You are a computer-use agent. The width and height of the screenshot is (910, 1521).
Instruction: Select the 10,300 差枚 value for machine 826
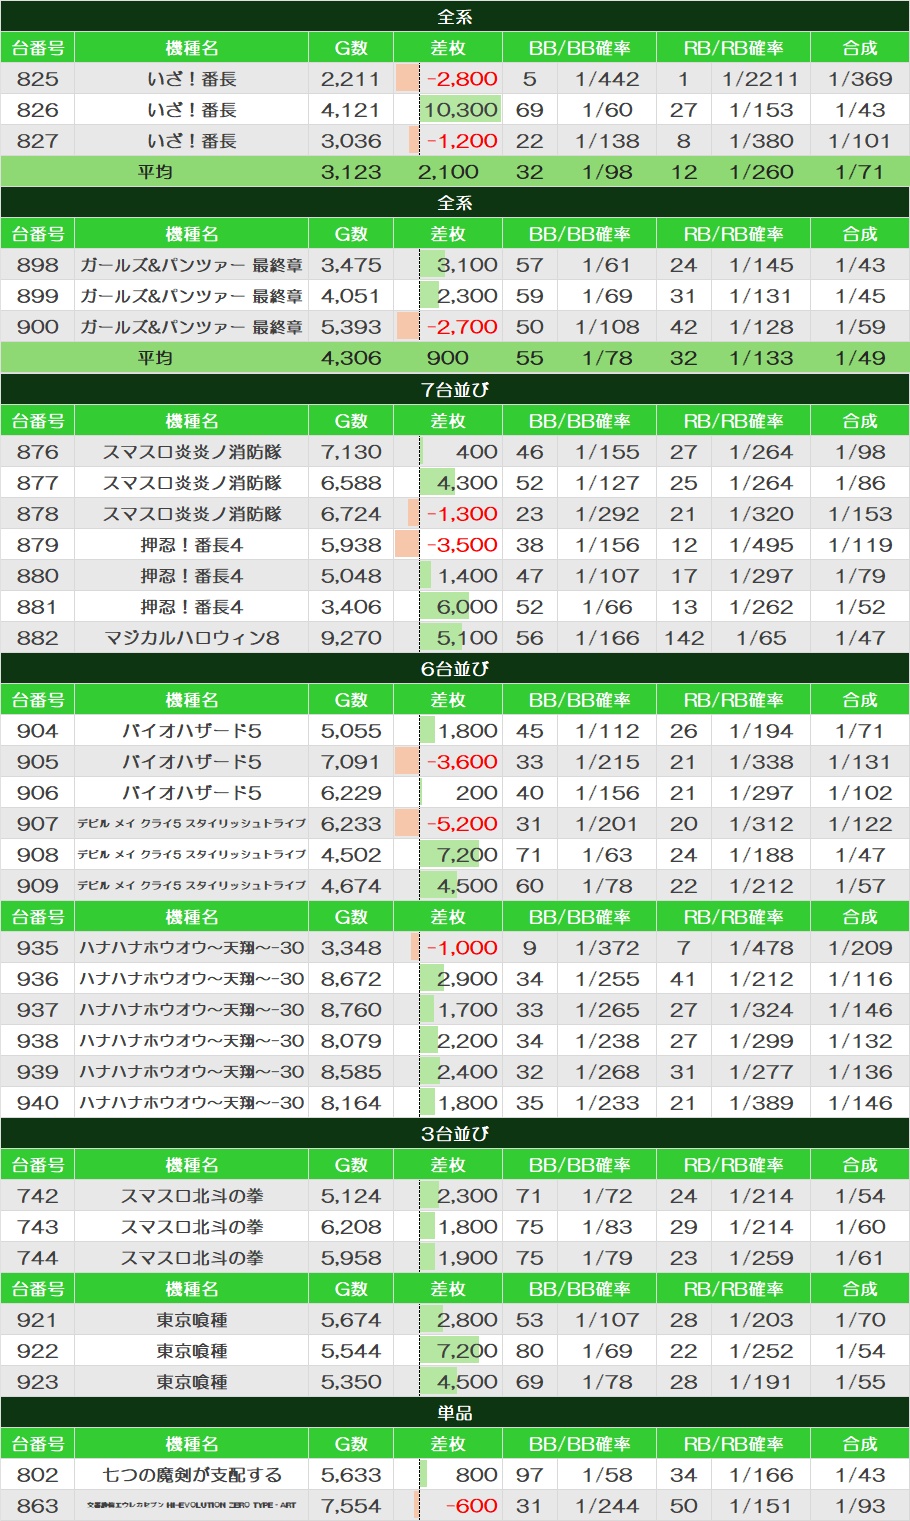461,110
